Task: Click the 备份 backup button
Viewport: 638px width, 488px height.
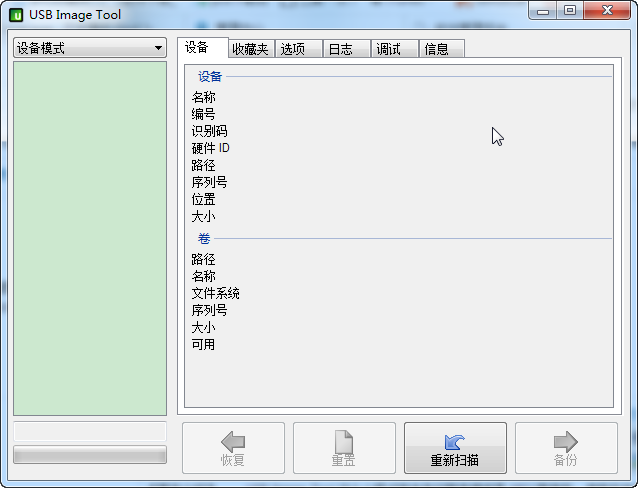Action: (x=566, y=448)
